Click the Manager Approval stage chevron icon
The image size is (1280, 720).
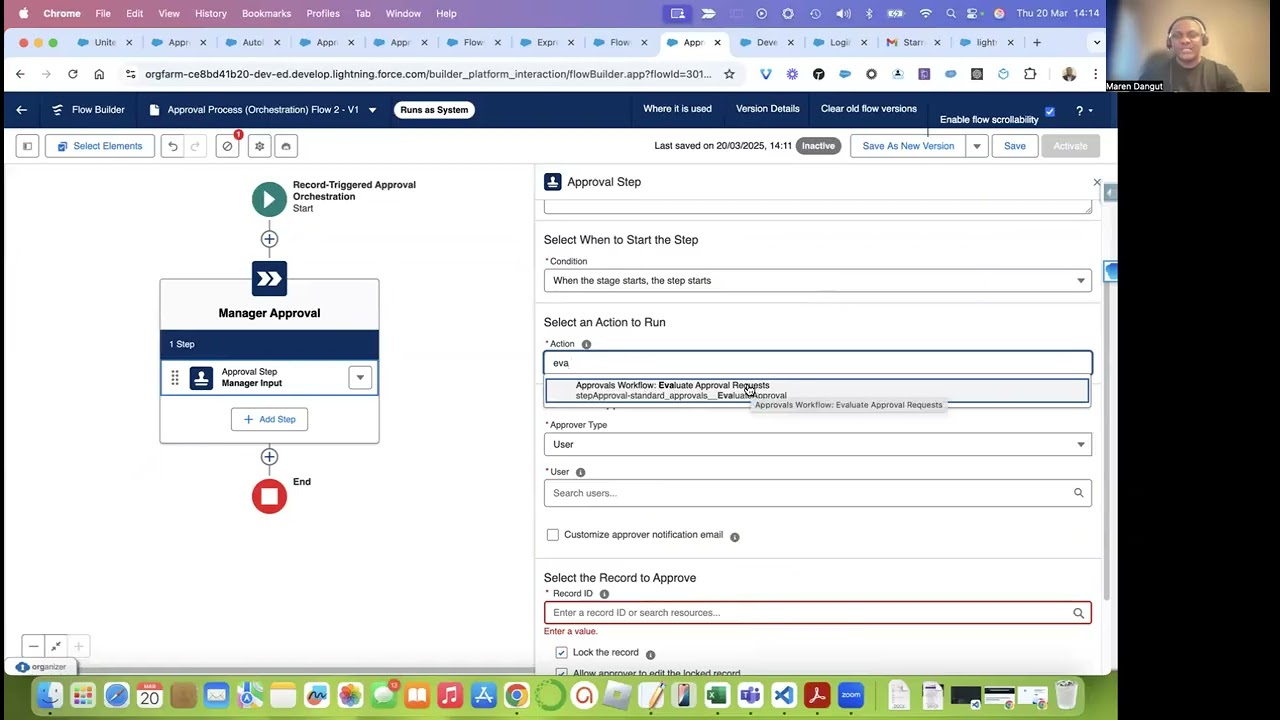coord(269,279)
